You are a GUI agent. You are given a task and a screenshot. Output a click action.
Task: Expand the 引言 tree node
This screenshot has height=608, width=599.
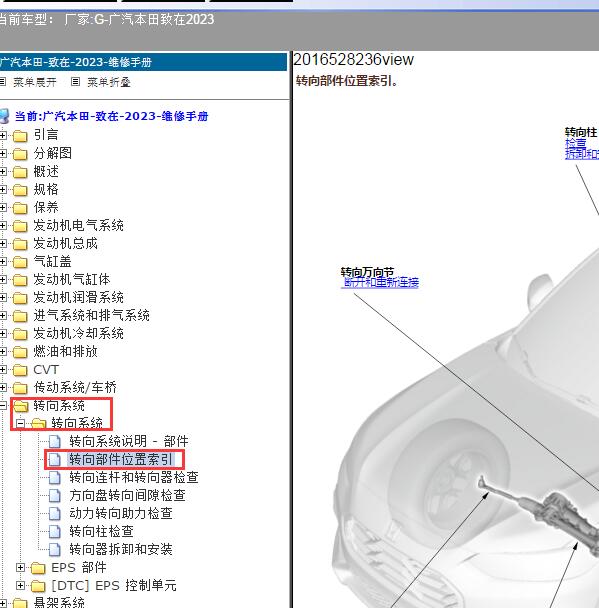3,135
